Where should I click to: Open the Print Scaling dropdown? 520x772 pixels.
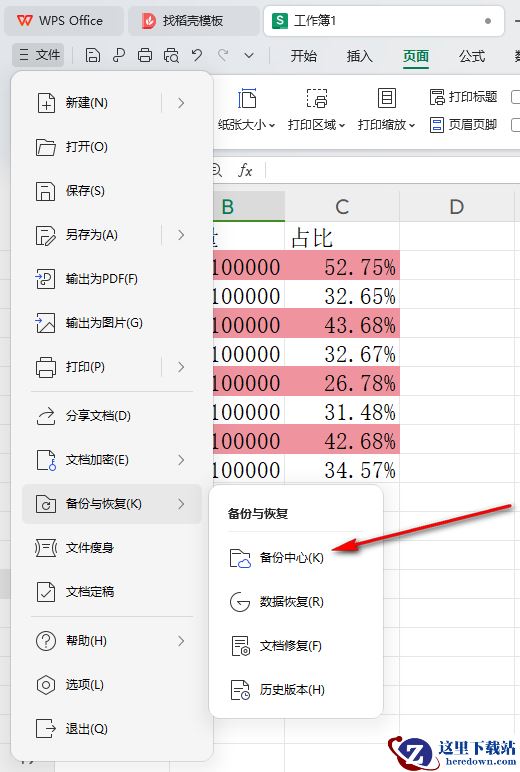(x=387, y=125)
